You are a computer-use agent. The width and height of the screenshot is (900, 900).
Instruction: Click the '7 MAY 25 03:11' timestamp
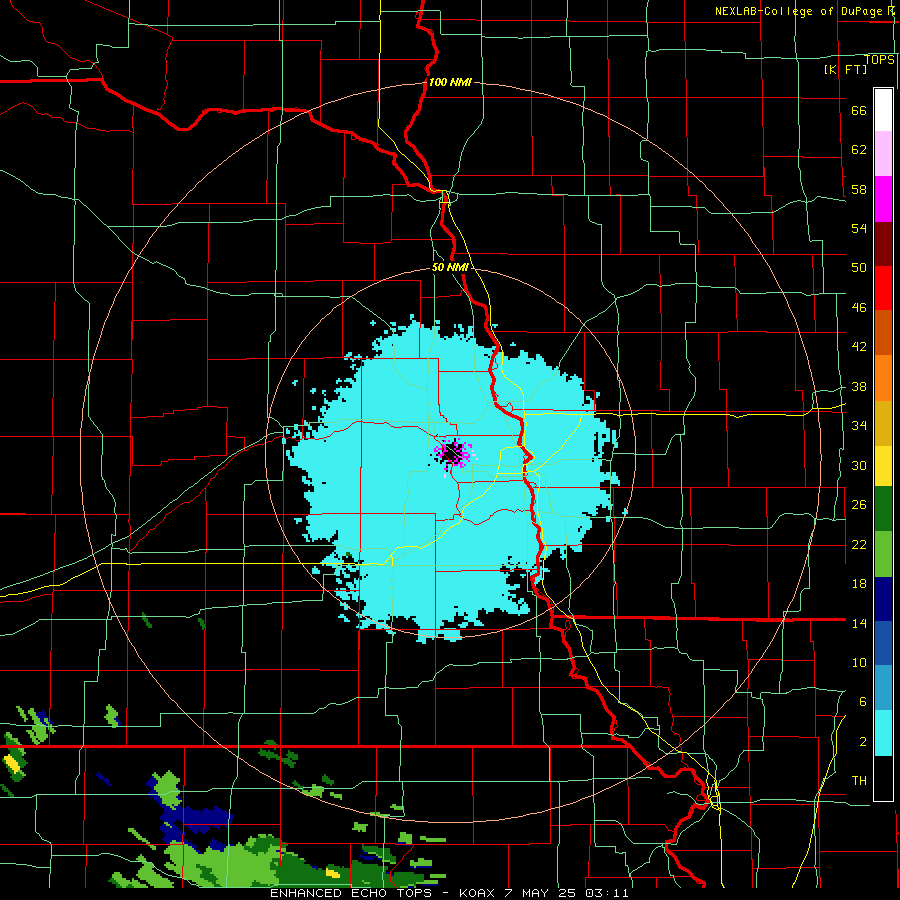tap(567, 893)
